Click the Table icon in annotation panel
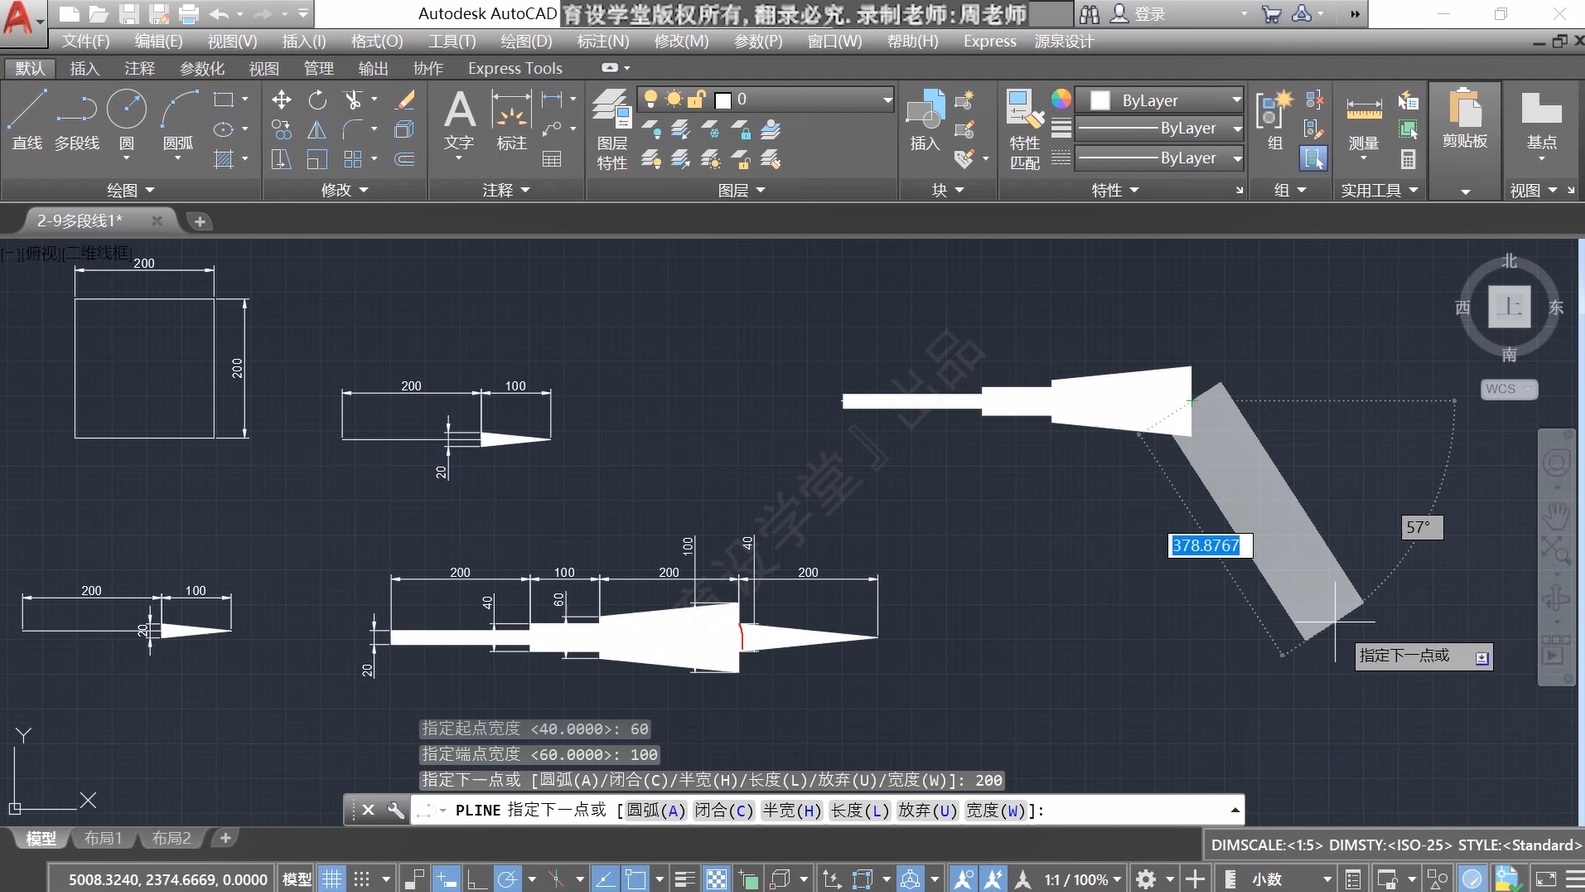This screenshot has height=892, width=1585. pos(551,160)
